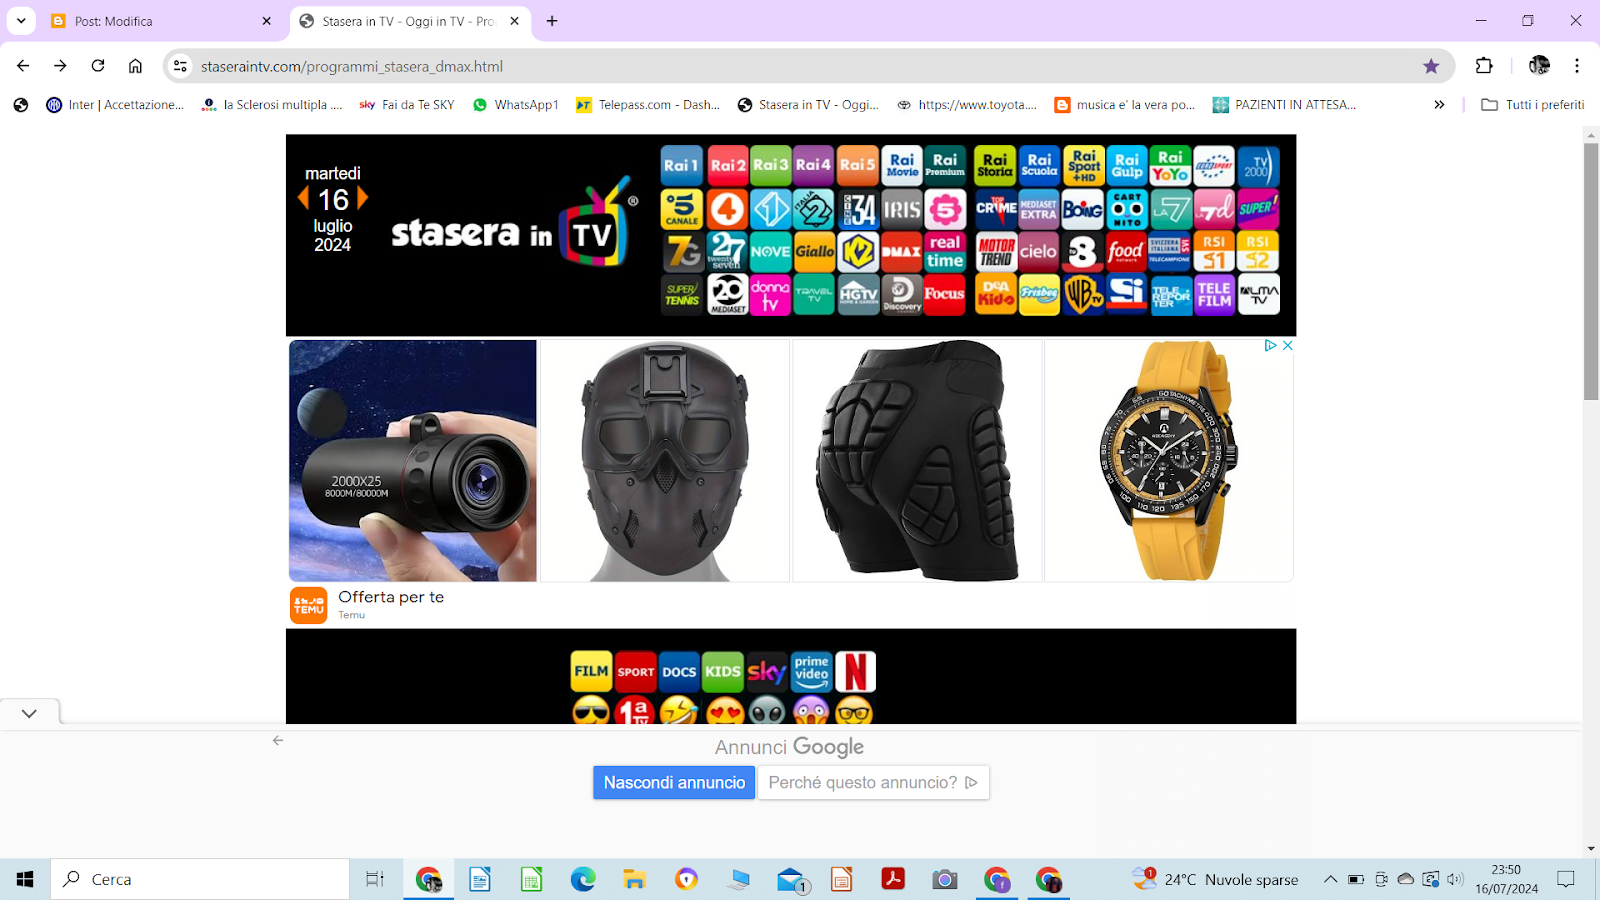Open the NOVE channel icon

coord(771,252)
